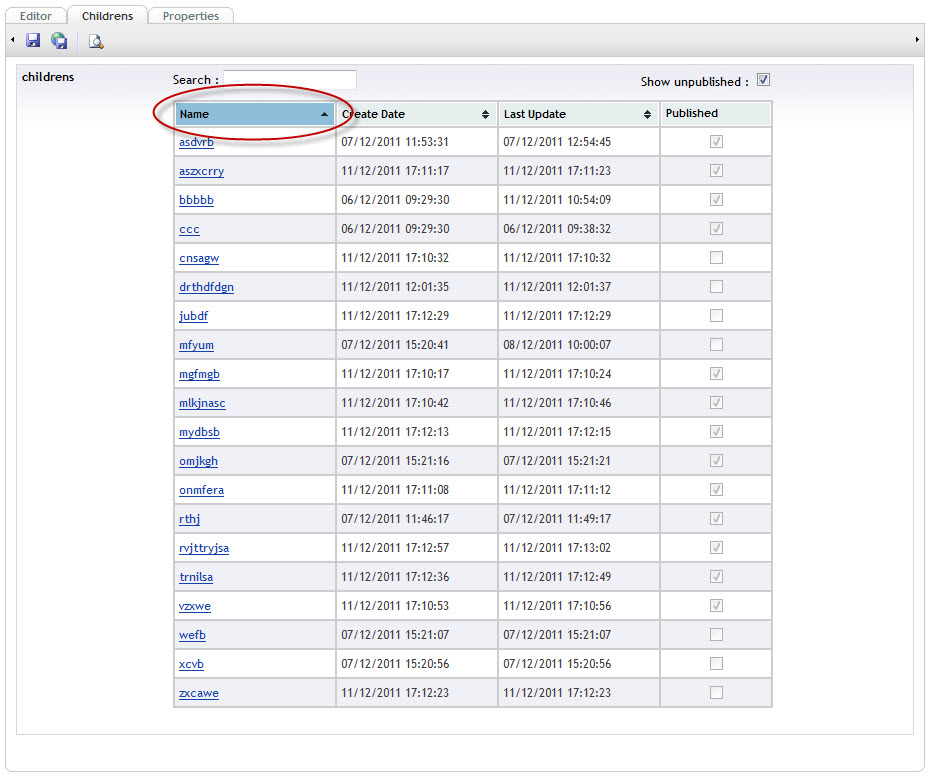The height and width of the screenshot is (779, 933).
Task: Click last update "06/12/2011 09:38:32"
Action: click(557, 229)
